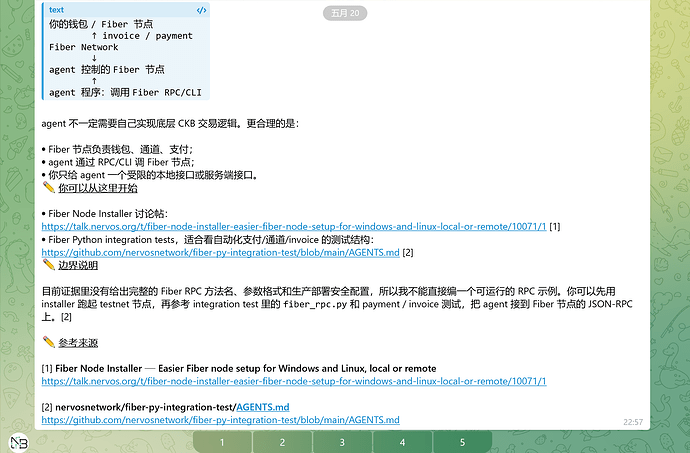Click inline button 5
This screenshot has width=690, height=453.
coord(462,442)
